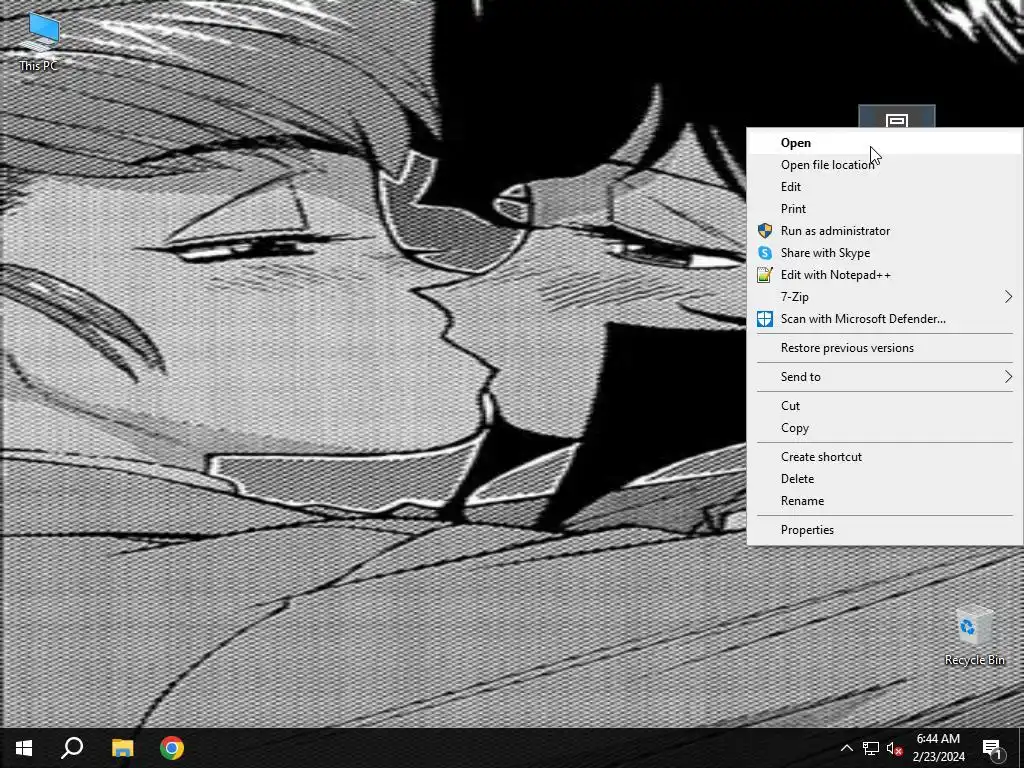Choose Copy from the context menu
This screenshot has height=768, width=1024.
(x=885, y=428)
